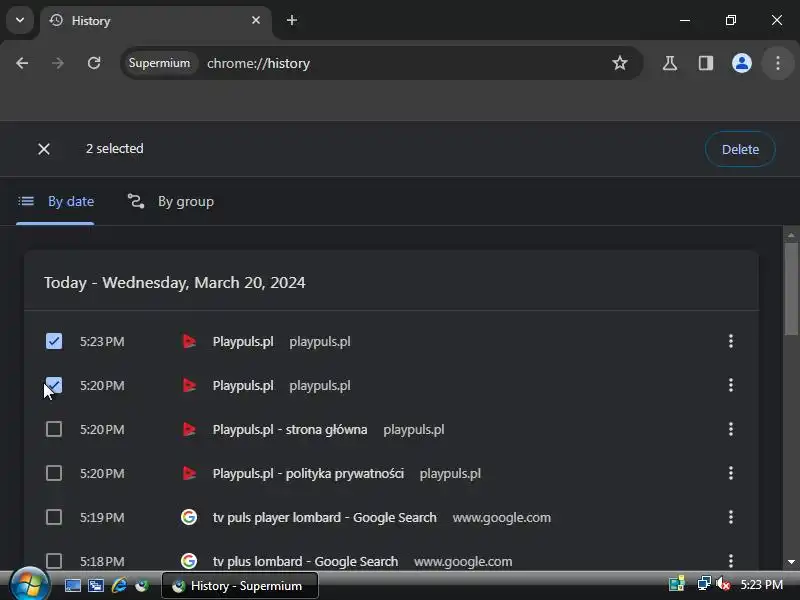Click Show Desktop quick launch icon
The image size is (800, 600).
(72, 585)
